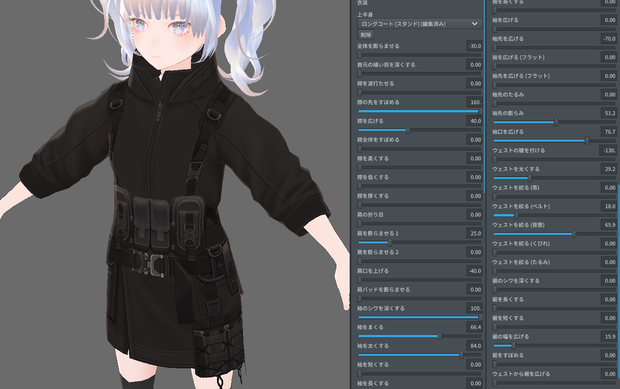Click the 襟を広げる slider handle
Viewport: 620px width, 389px height.
click(408, 130)
